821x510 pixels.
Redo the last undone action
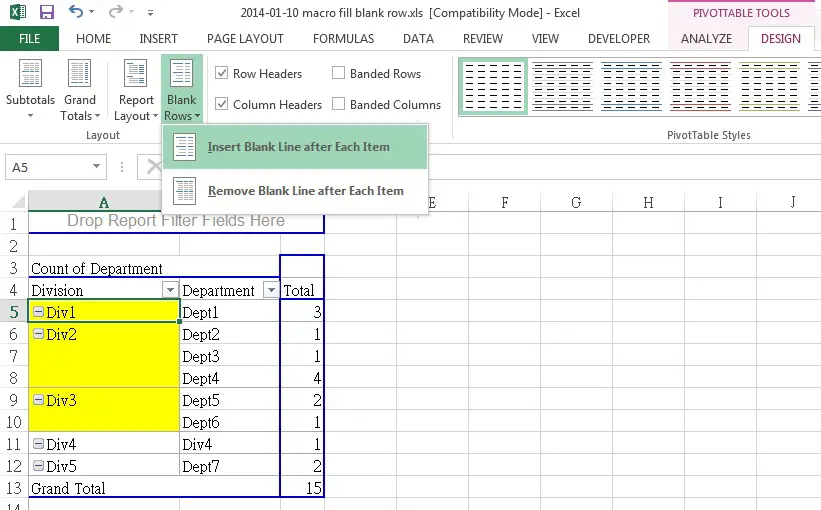coord(116,12)
